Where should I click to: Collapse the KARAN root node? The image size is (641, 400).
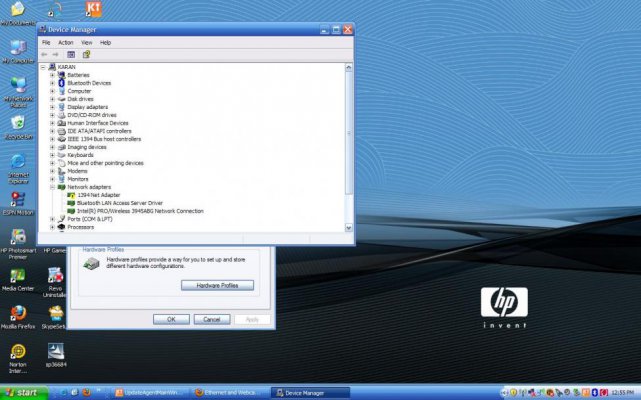coord(43,67)
